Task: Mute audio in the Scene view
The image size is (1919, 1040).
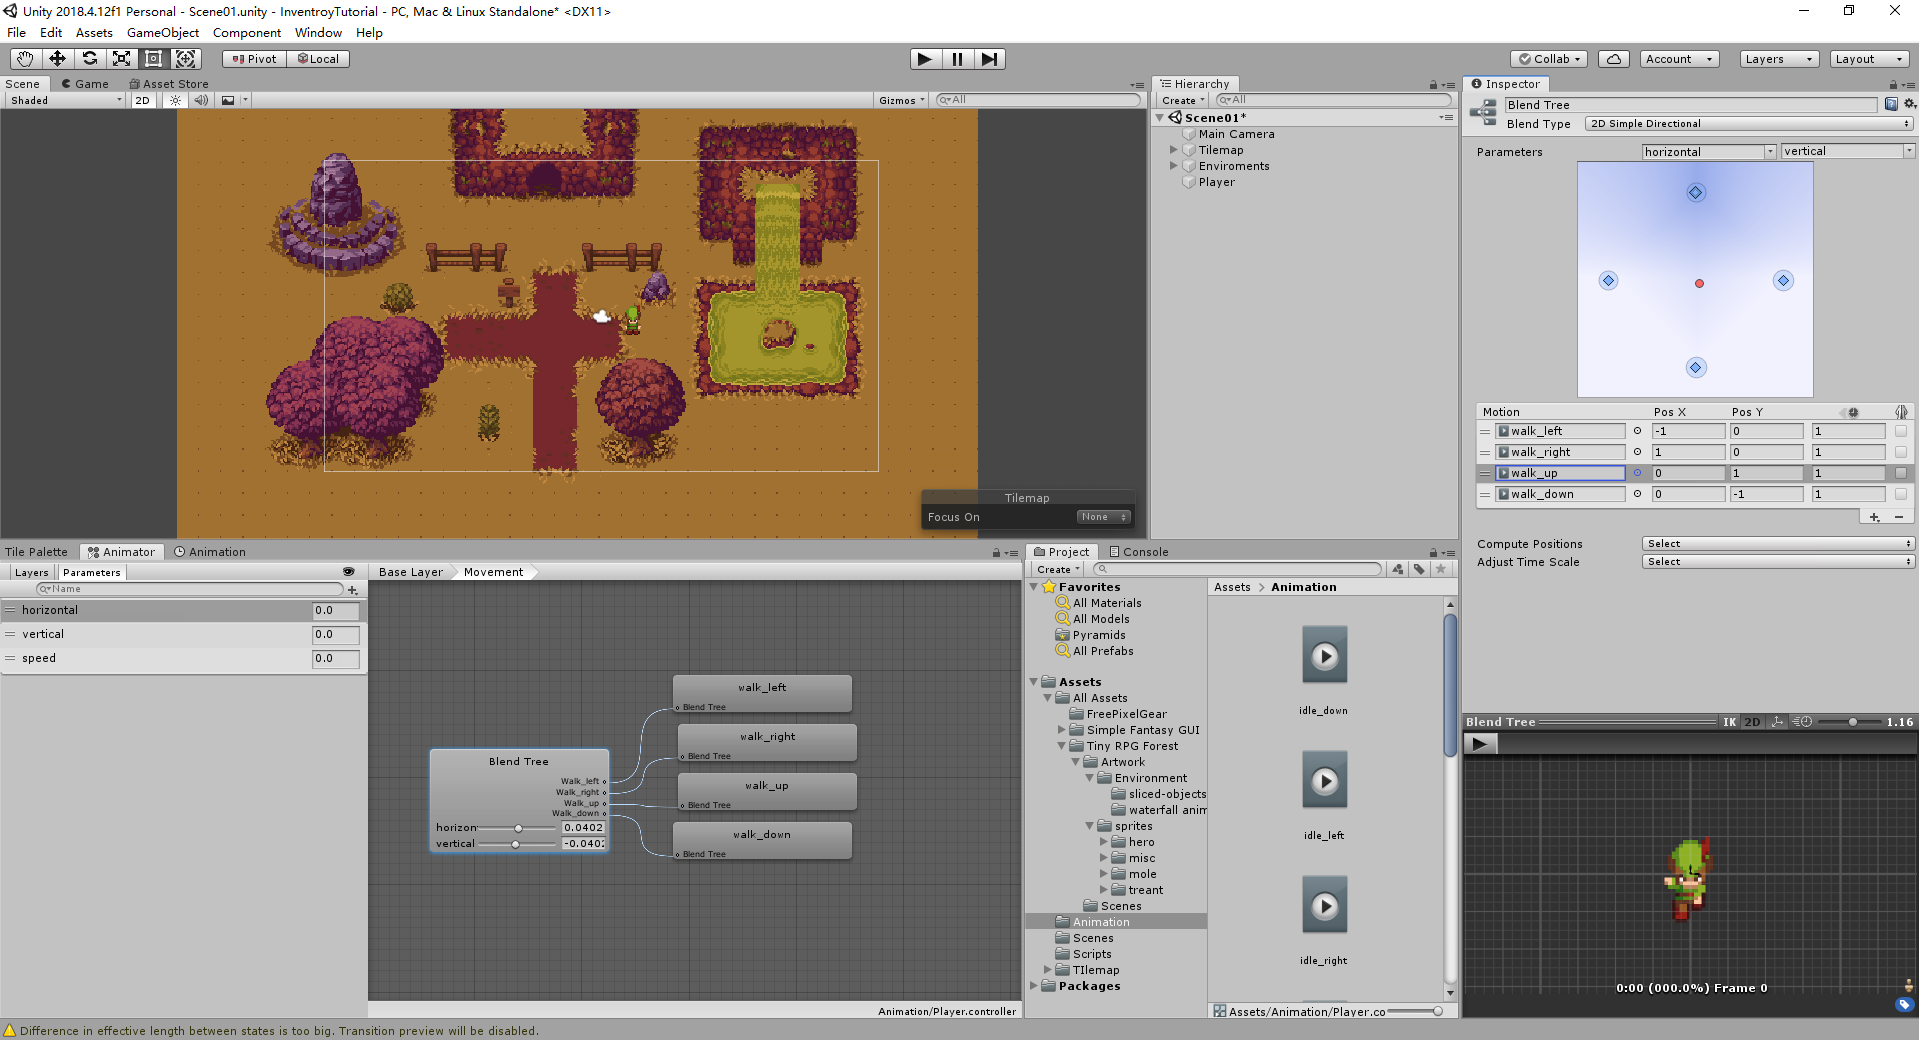Action: pos(202,100)
